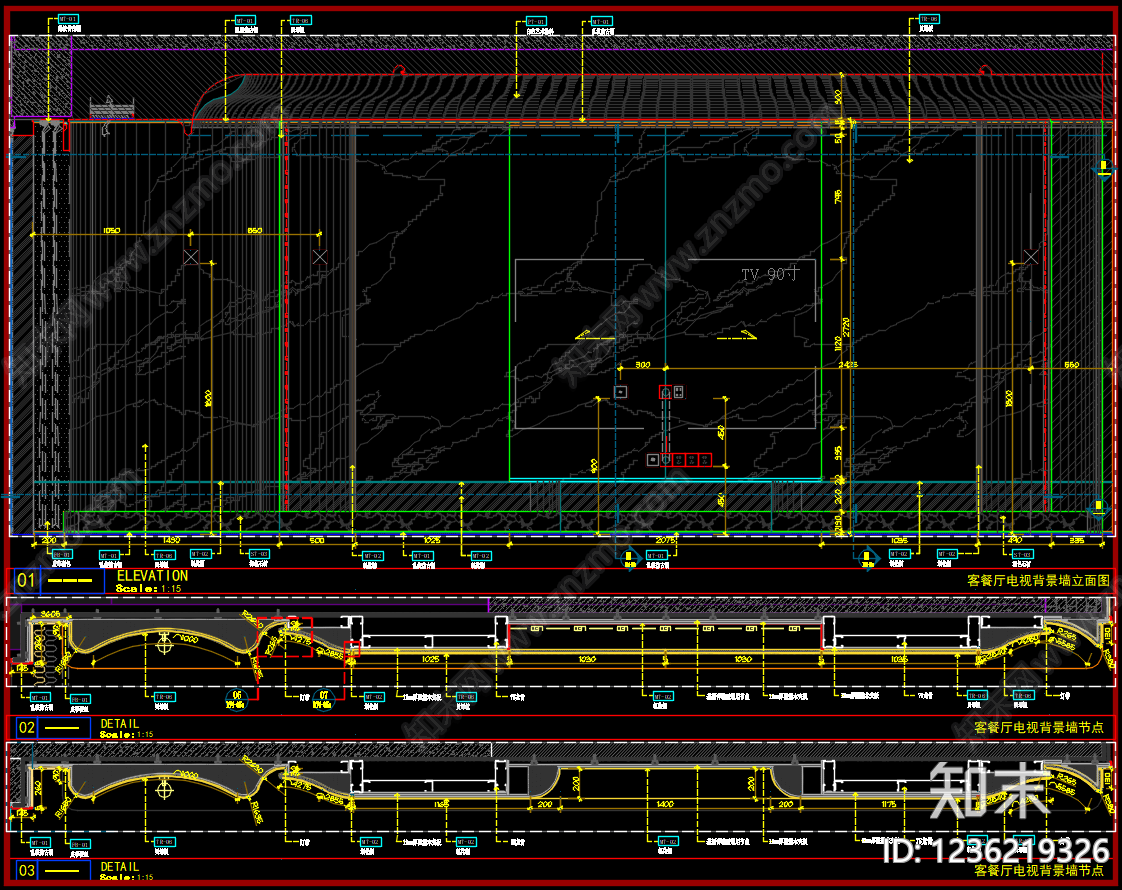Select the row of three red socket boxes

point(692,460)
